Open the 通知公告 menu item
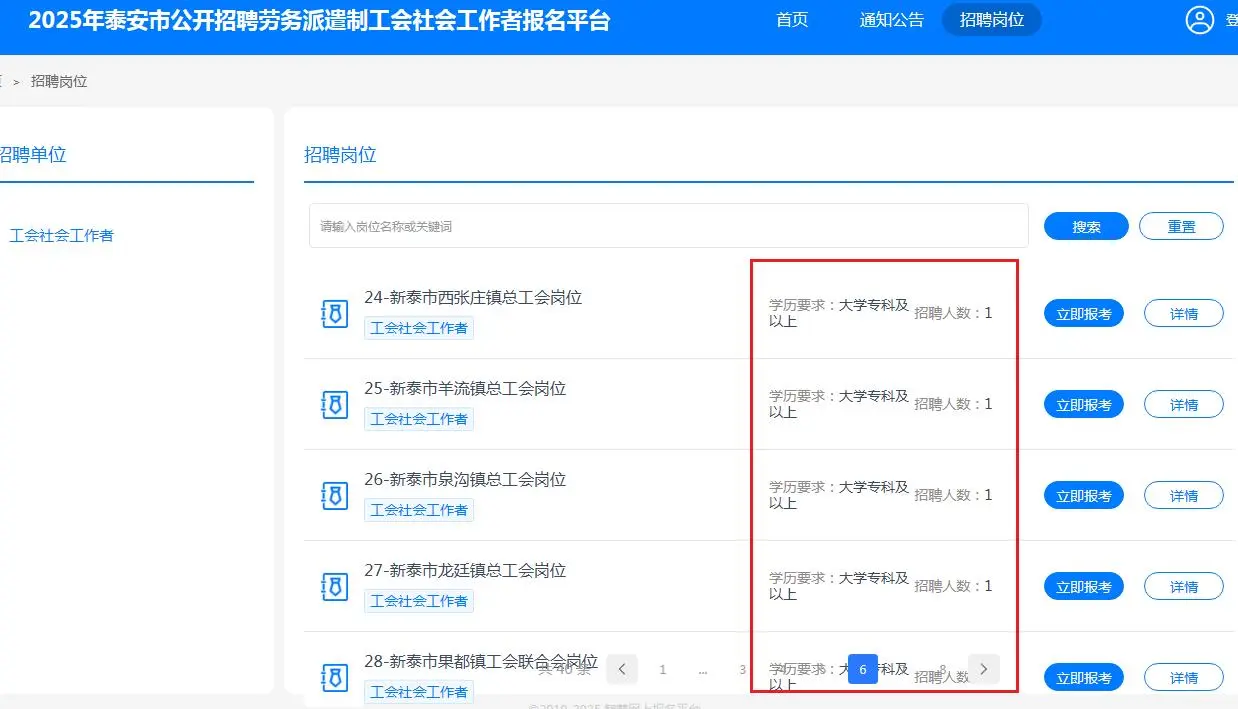 pos(890,19)
